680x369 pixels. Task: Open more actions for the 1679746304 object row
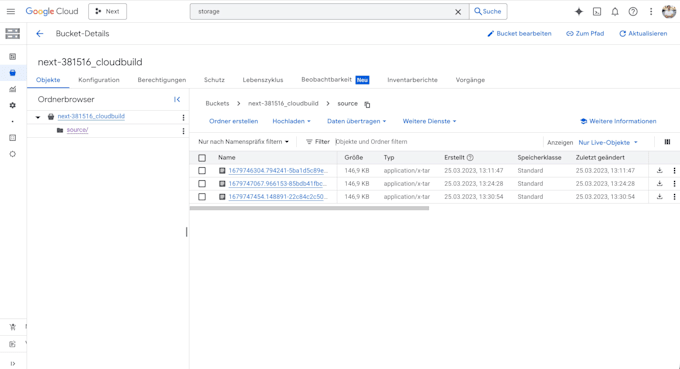[674, 171]
